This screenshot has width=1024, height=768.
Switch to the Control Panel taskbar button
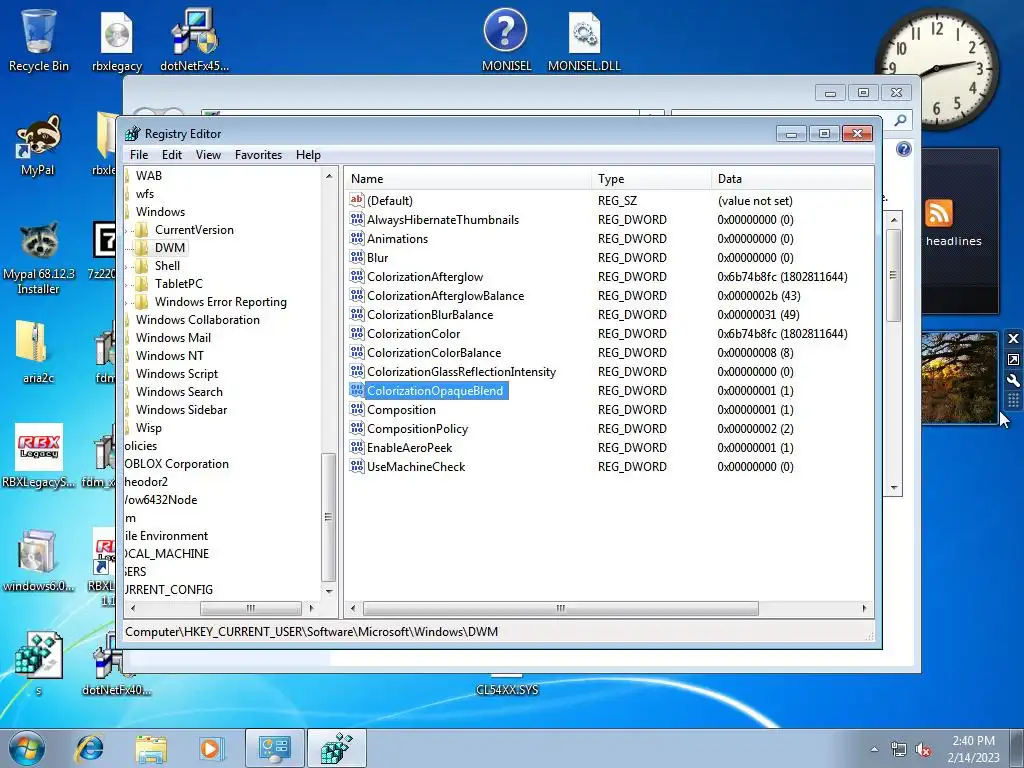(274, 748)
